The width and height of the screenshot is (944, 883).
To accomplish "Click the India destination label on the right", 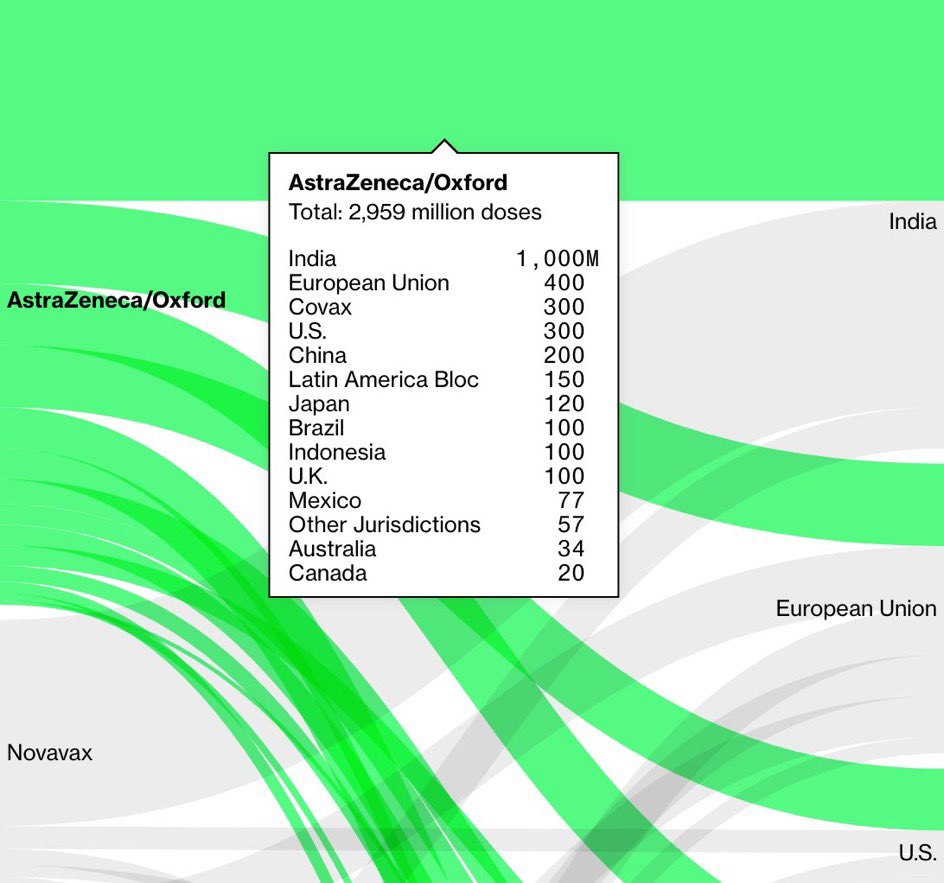I will point(913,222).
